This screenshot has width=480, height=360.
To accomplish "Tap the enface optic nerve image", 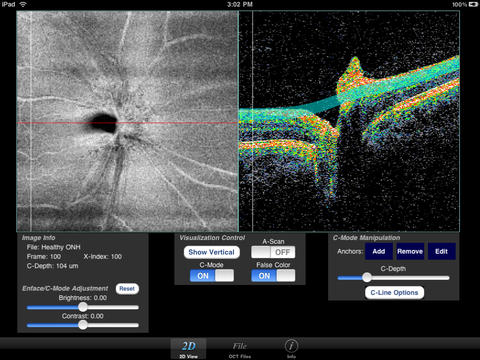I will [127, 121].
